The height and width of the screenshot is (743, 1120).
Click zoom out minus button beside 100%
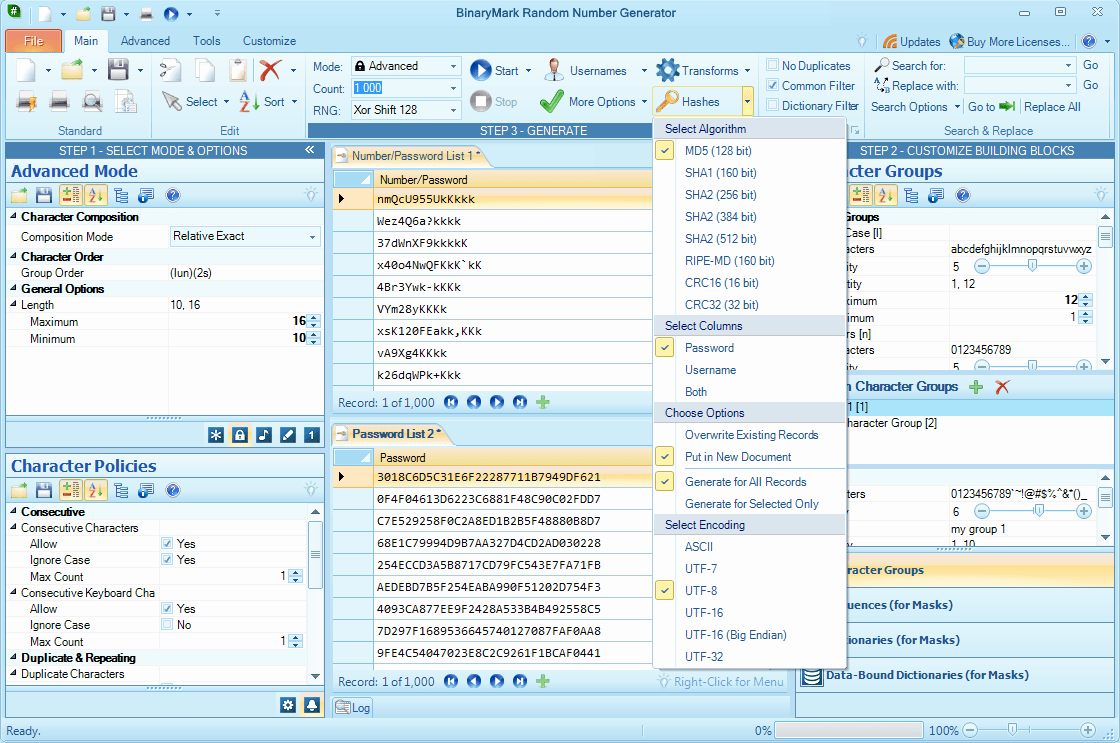970,730
